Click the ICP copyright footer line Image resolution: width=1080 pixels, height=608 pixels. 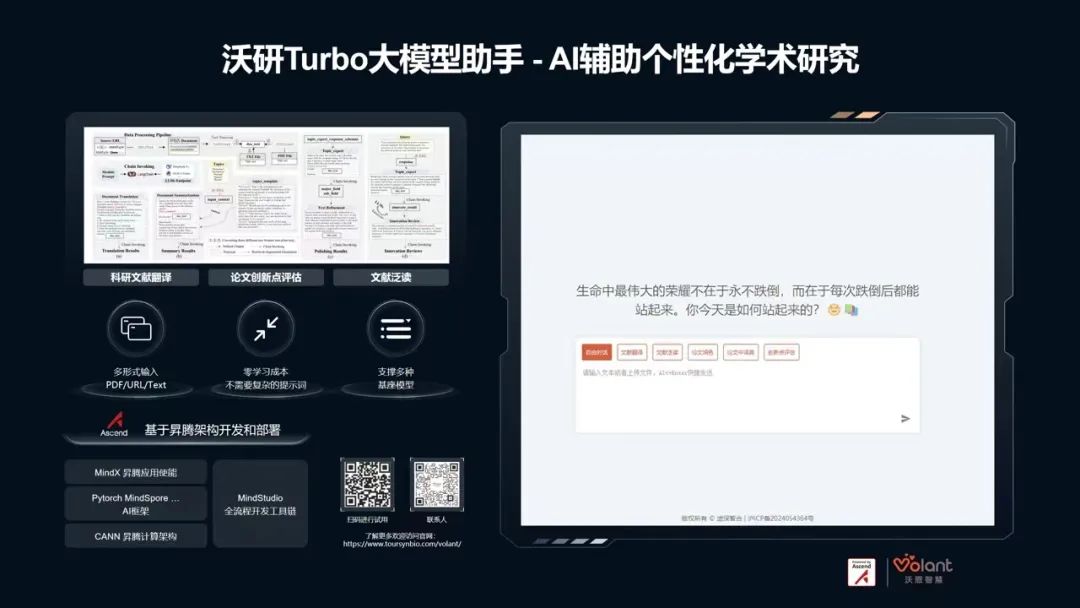(747, 518)
